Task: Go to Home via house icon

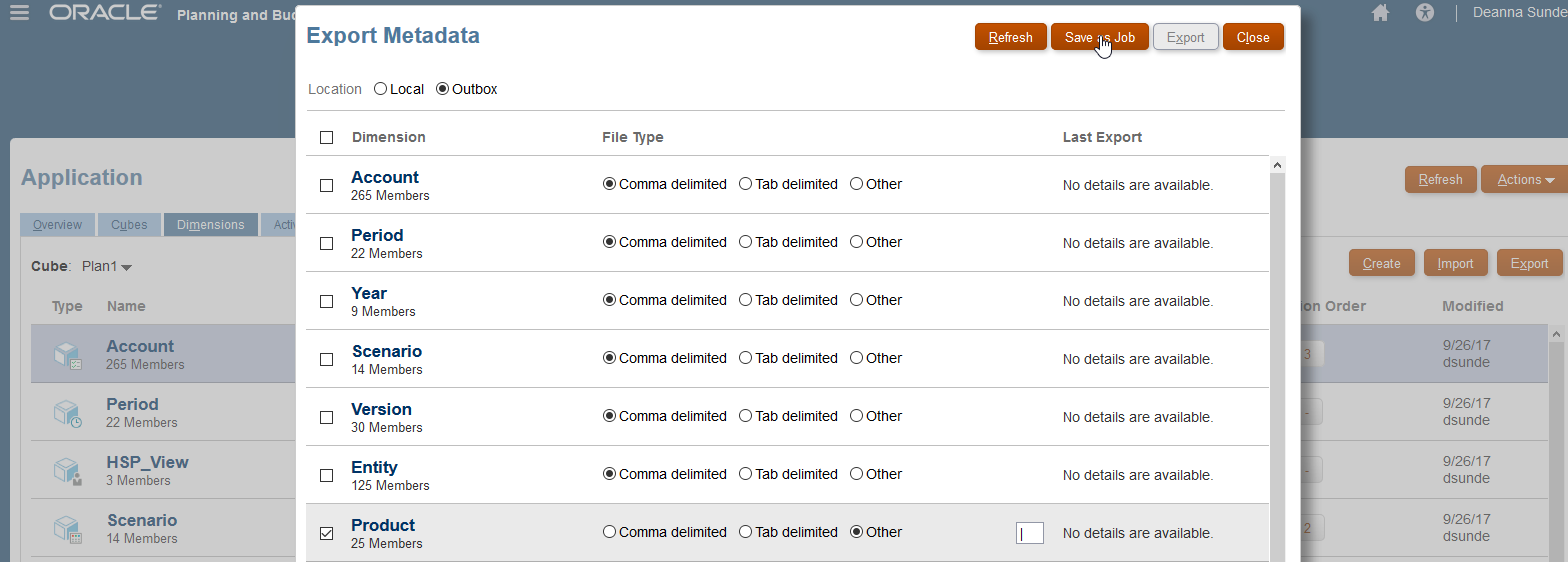Action: (1381, 13)
